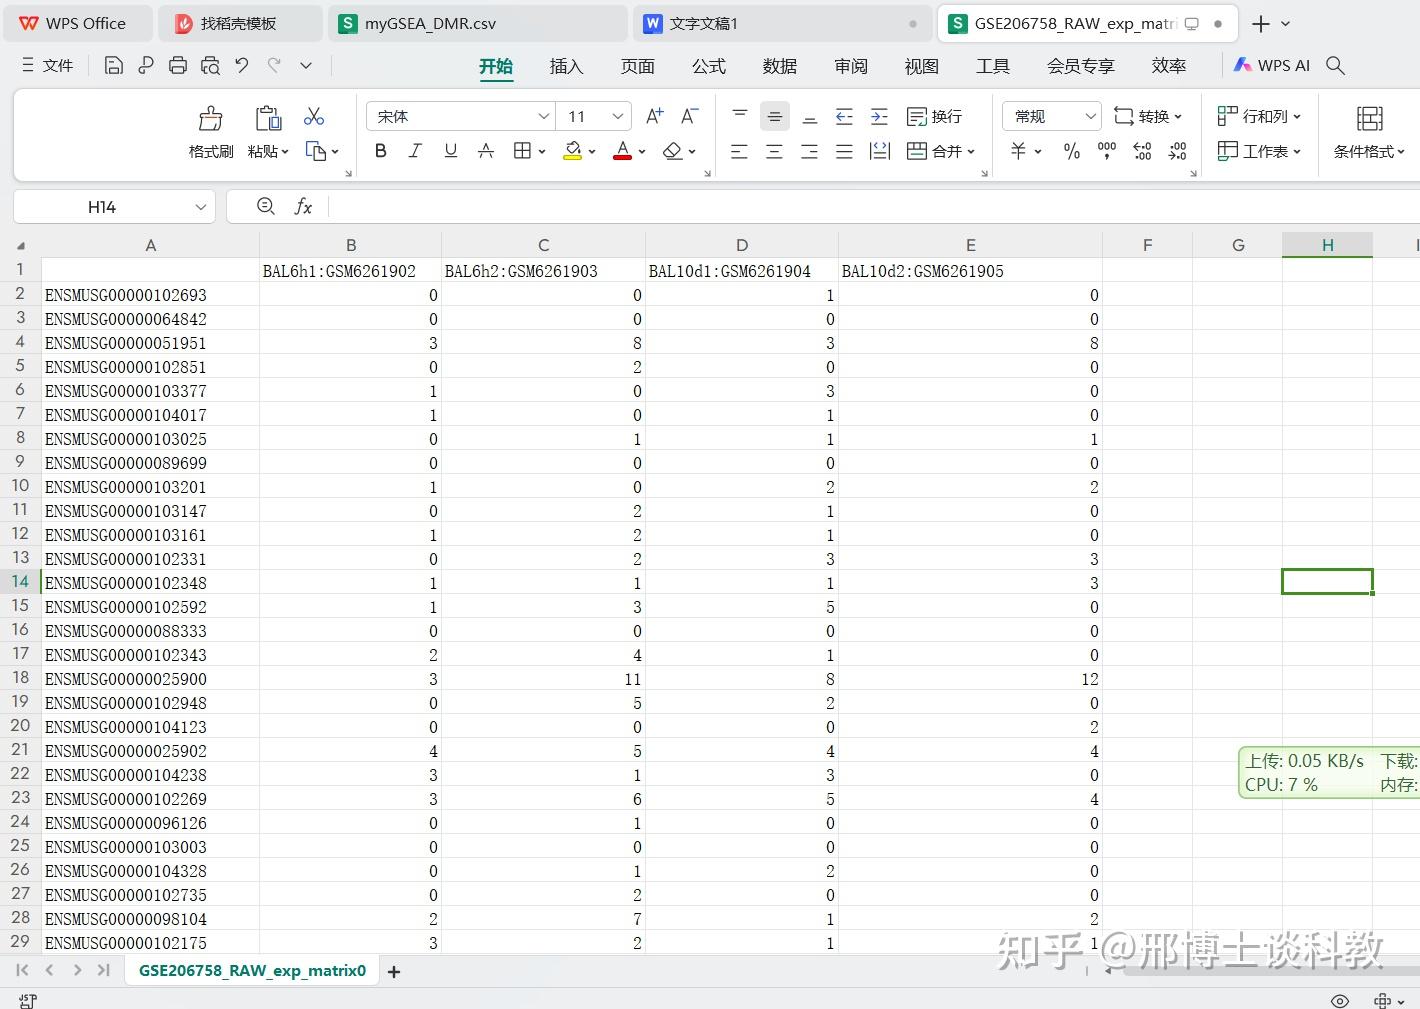Screen dimensions: 1420x1009
Task: Click the percent style % icon
Action: [1071, 150]
